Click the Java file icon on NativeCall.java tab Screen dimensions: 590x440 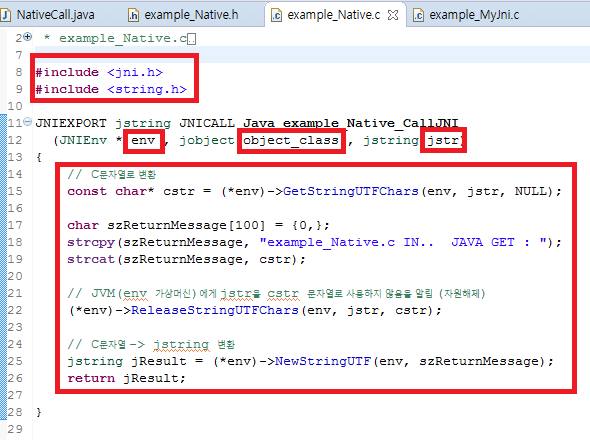(x=5, y=15)
